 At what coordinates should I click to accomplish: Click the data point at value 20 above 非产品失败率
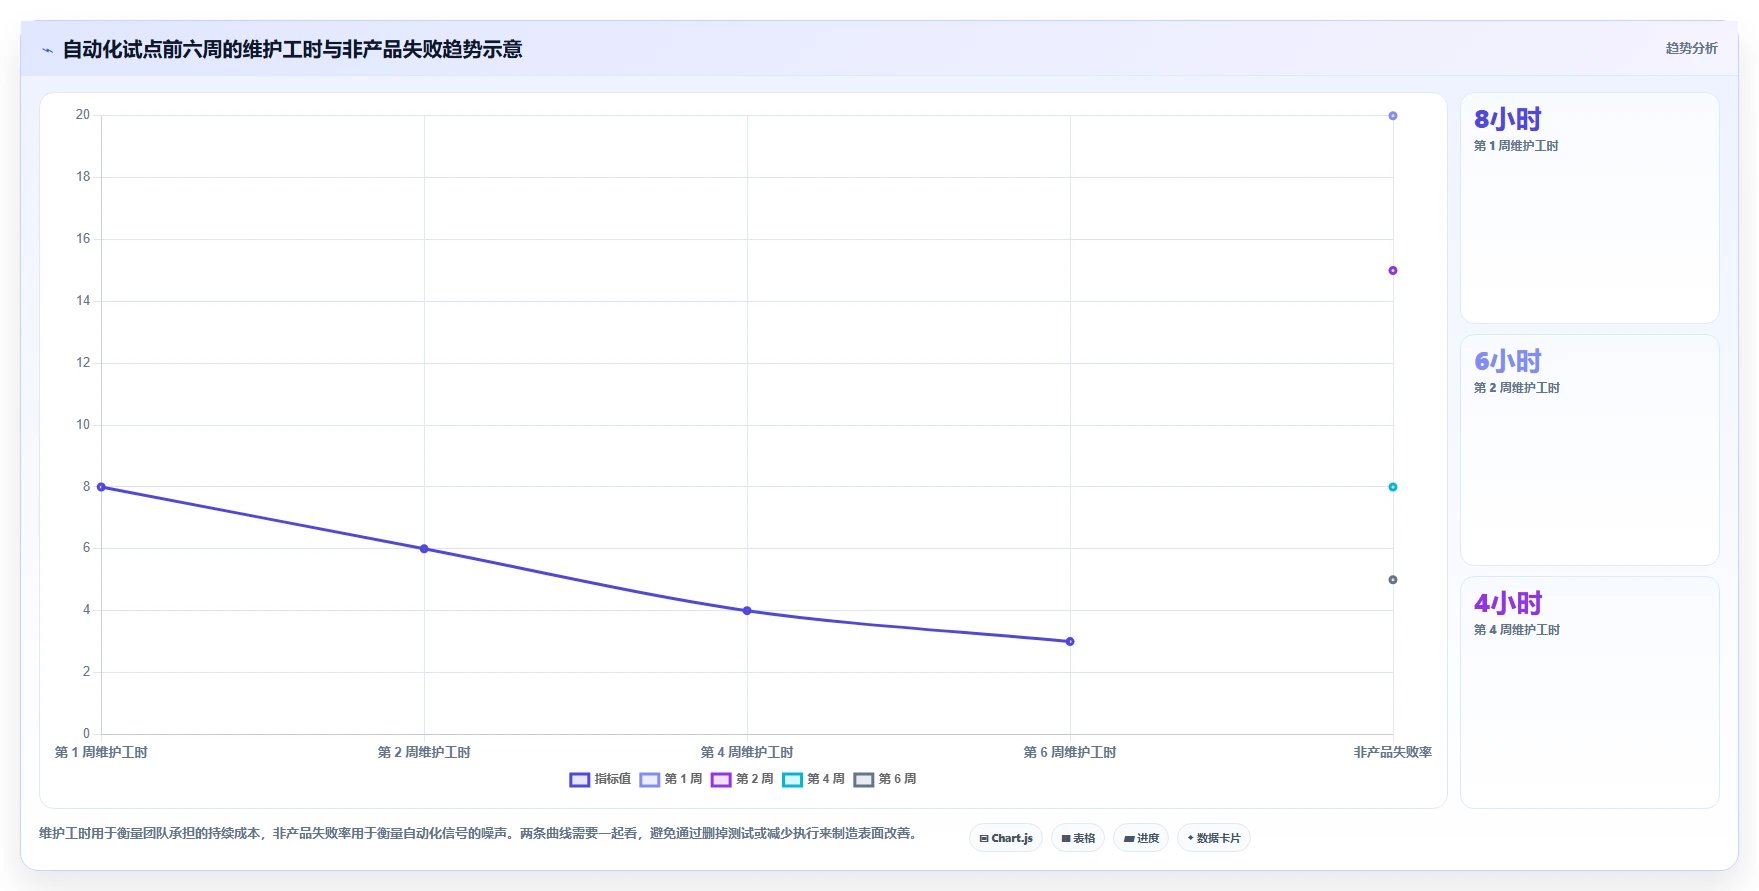pos(1393,116)
